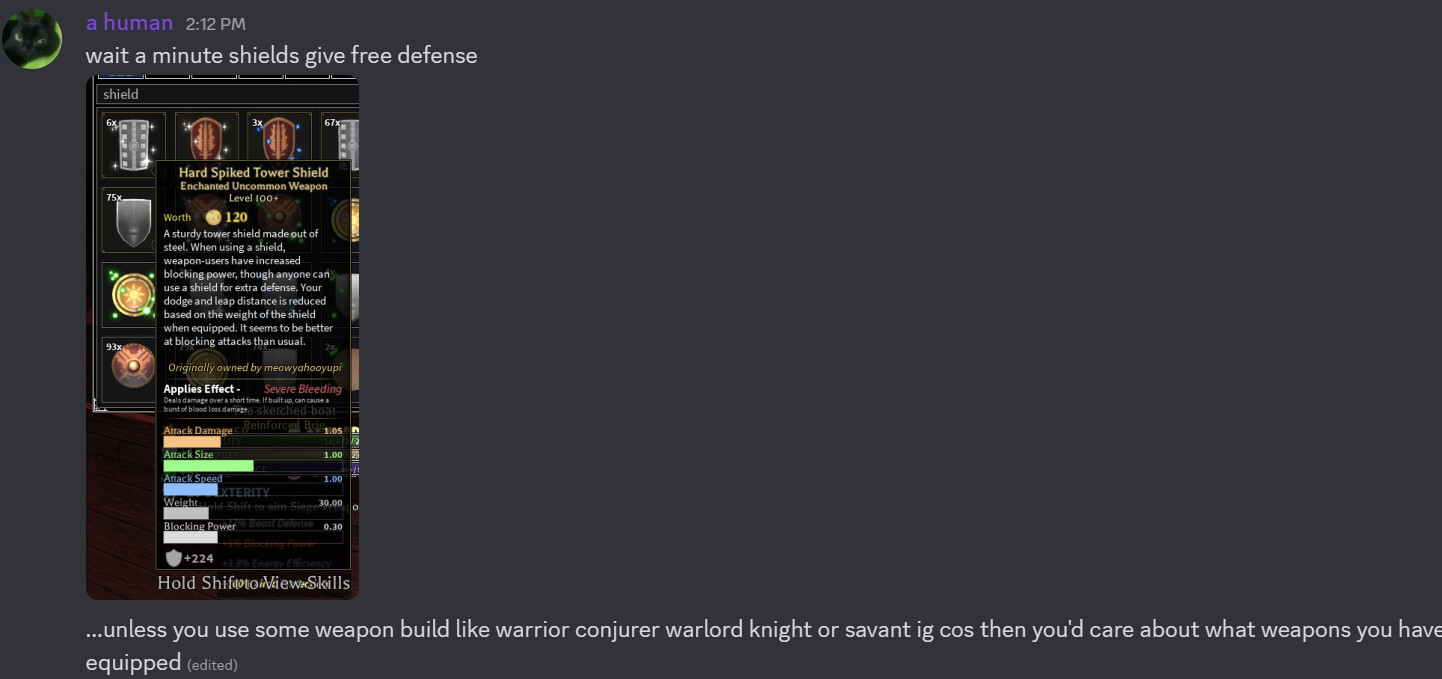
Task: Click the black cat user avatar
Action: [32, 39]
